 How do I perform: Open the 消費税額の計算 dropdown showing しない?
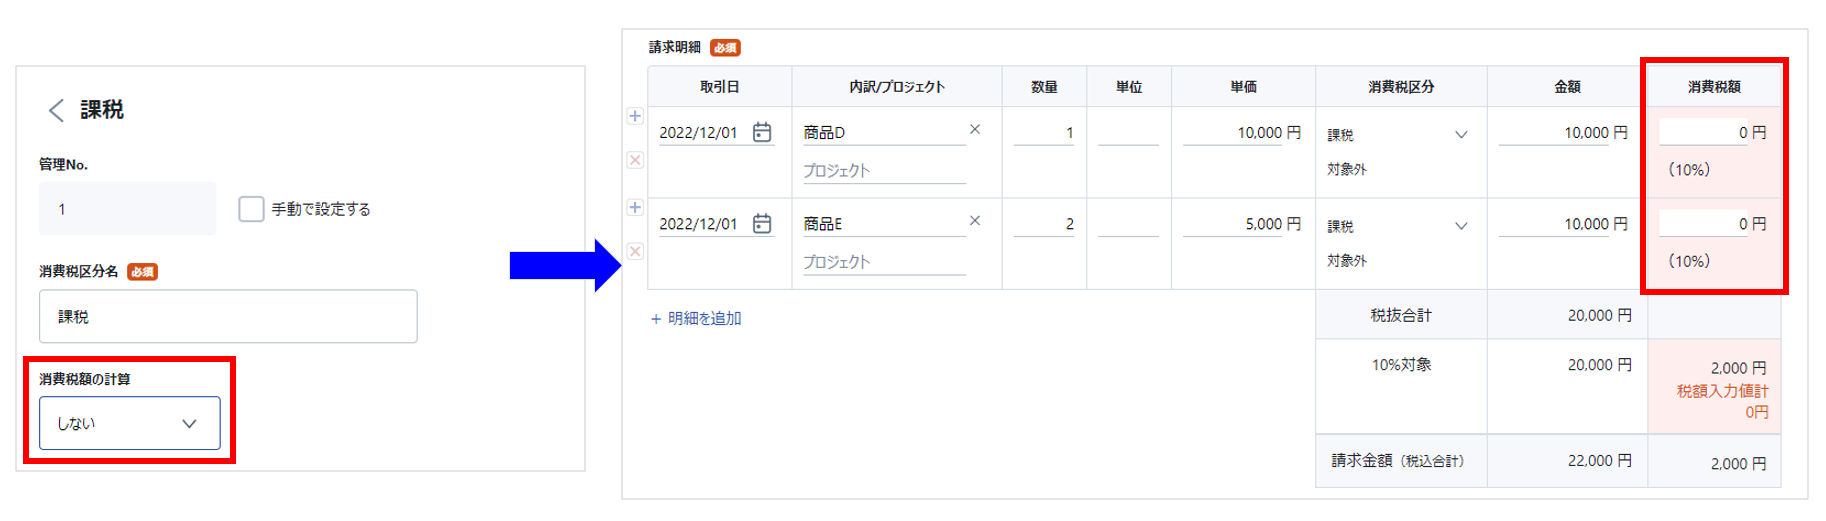click(130, 423)
